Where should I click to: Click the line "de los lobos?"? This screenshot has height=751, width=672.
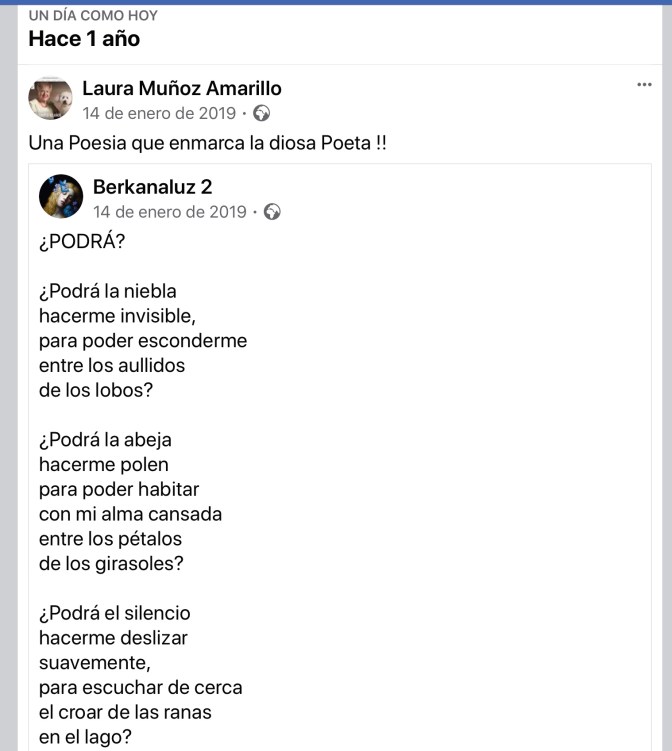96,390
